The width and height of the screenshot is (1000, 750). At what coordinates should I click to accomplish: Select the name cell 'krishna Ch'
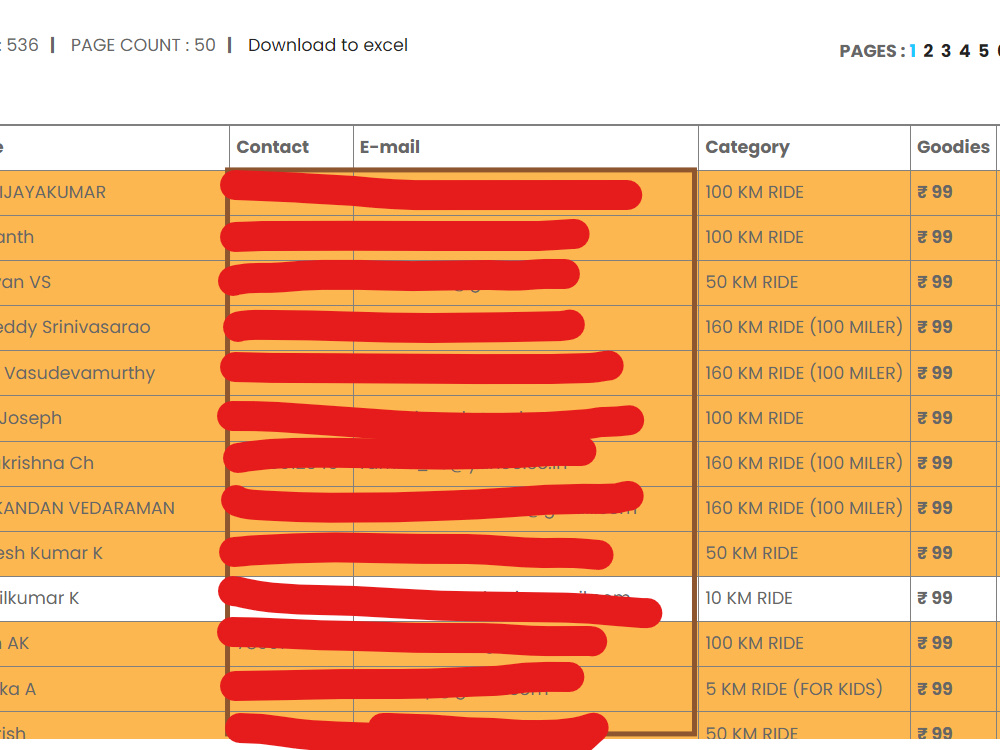[x=47, y=463]
